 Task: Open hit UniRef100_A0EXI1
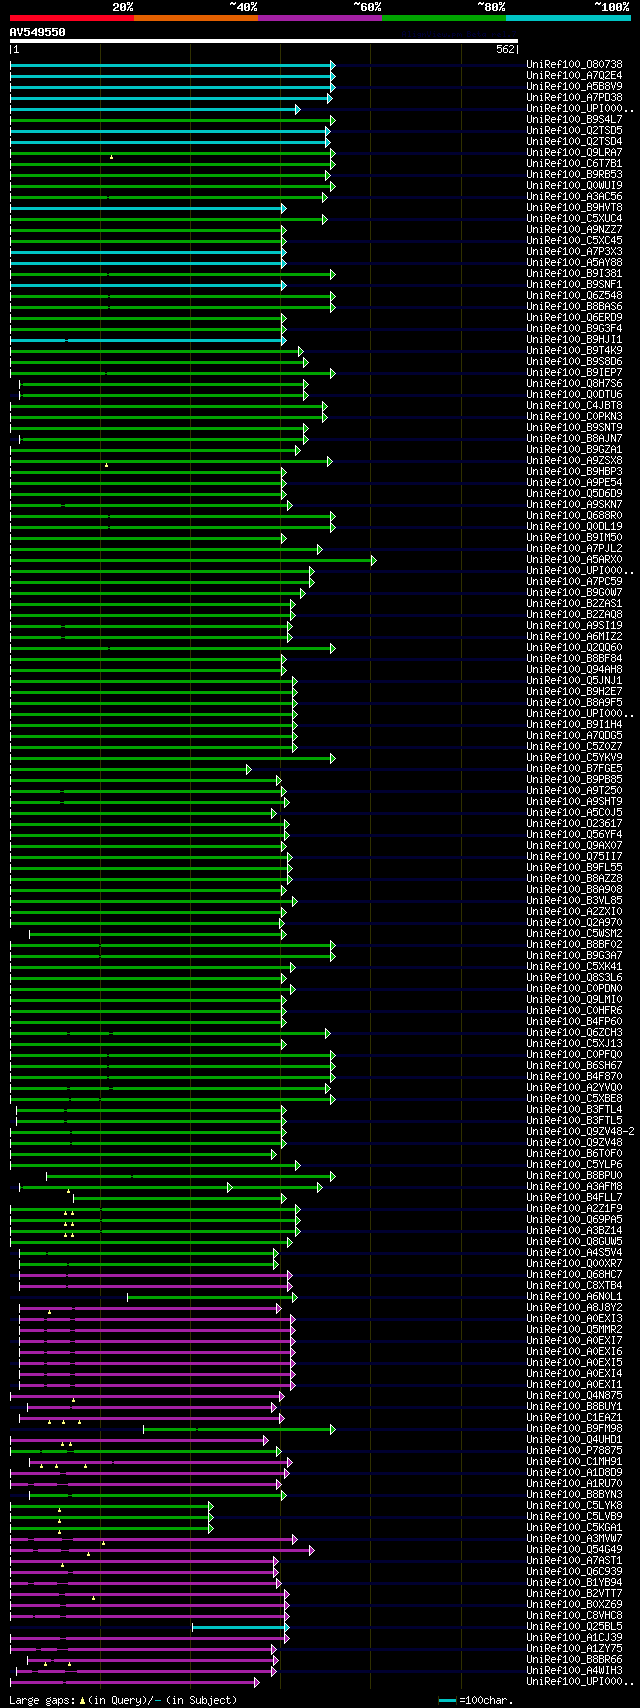point(574,1385)
